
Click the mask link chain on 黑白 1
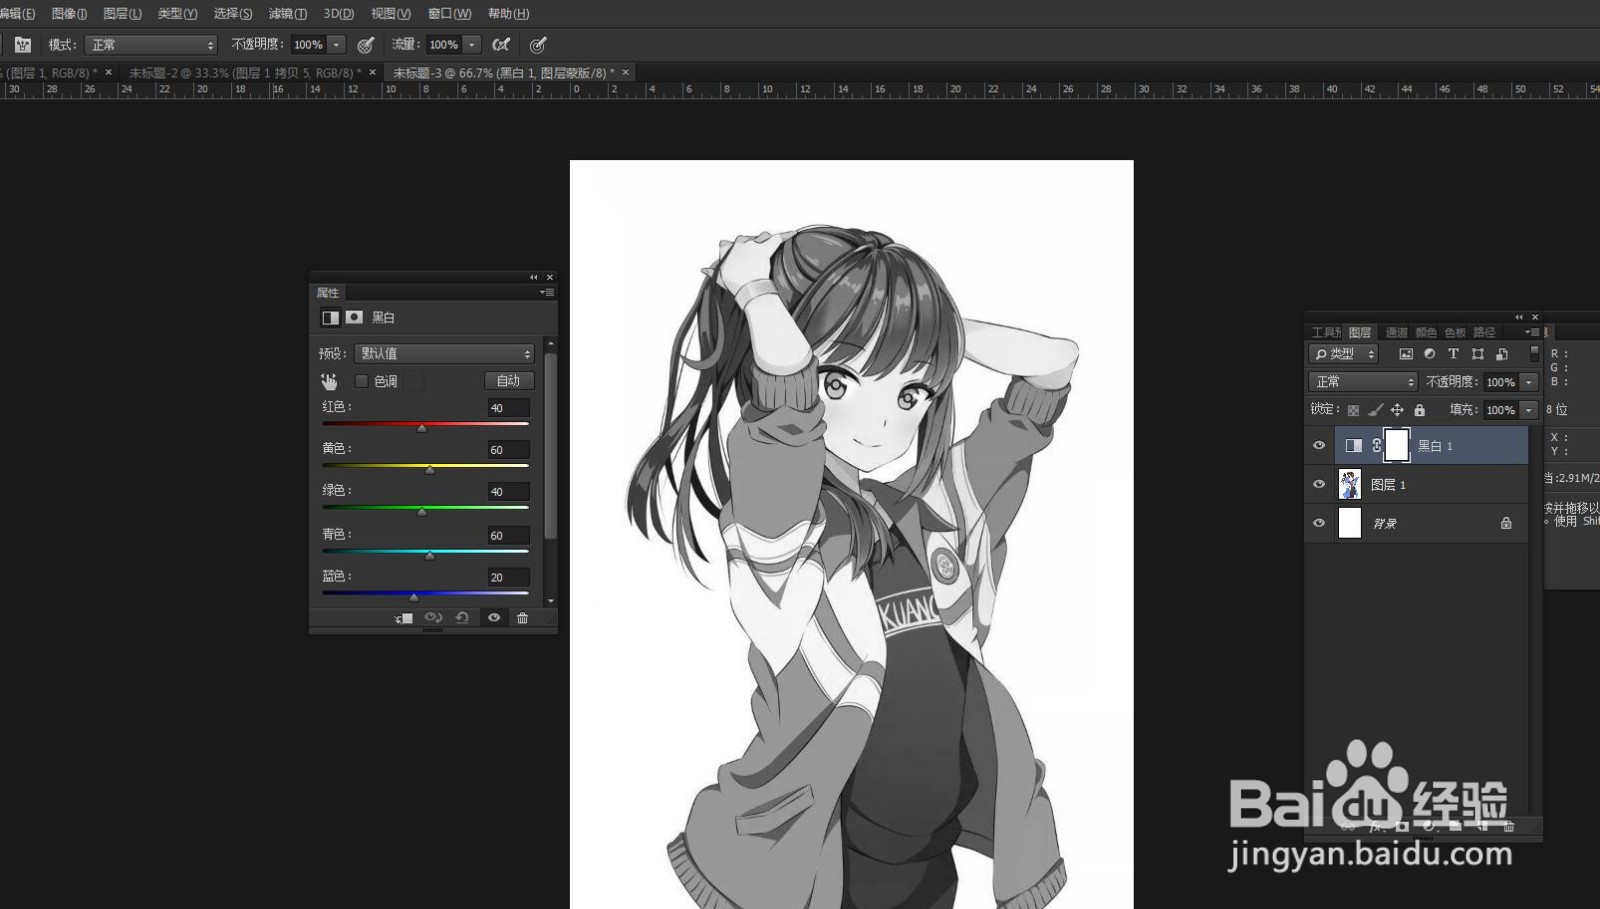click(1377, 446)
